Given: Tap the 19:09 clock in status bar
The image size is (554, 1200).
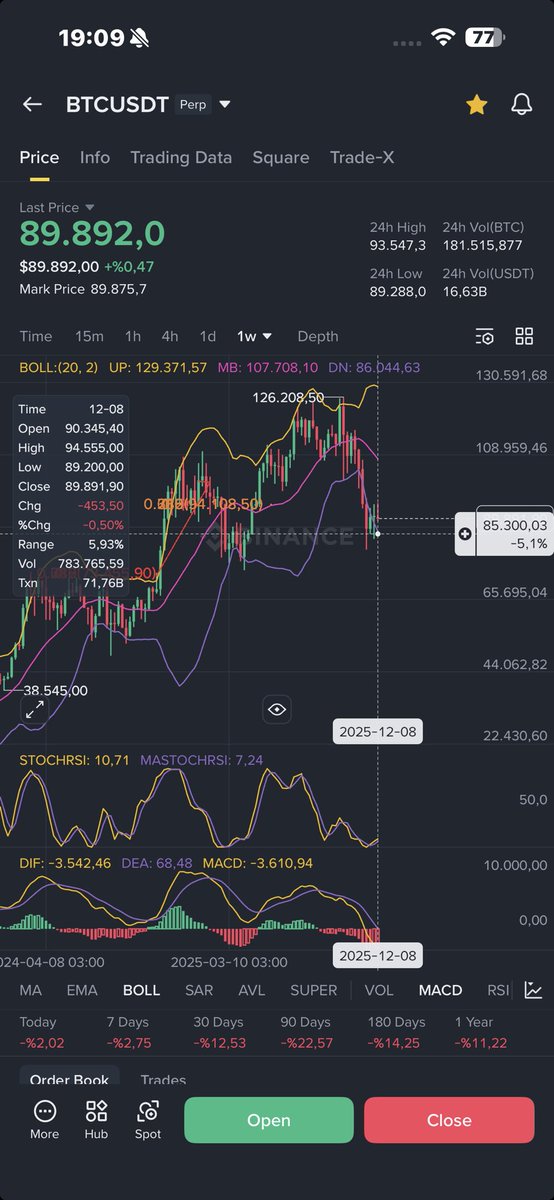Looking at the screenshot, I should coord(91,38).
